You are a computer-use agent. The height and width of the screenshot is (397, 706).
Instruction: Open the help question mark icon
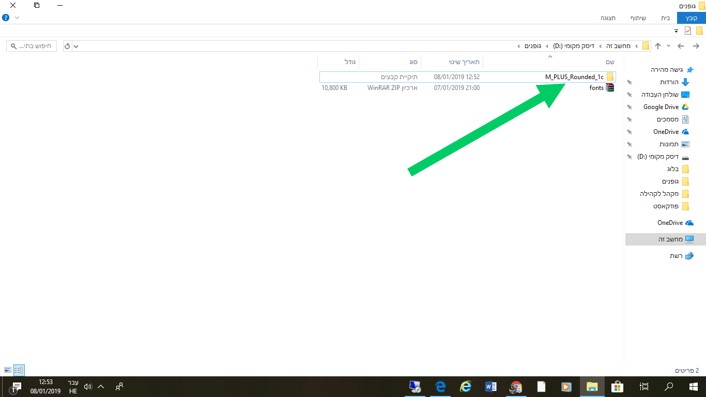point(5,18)
